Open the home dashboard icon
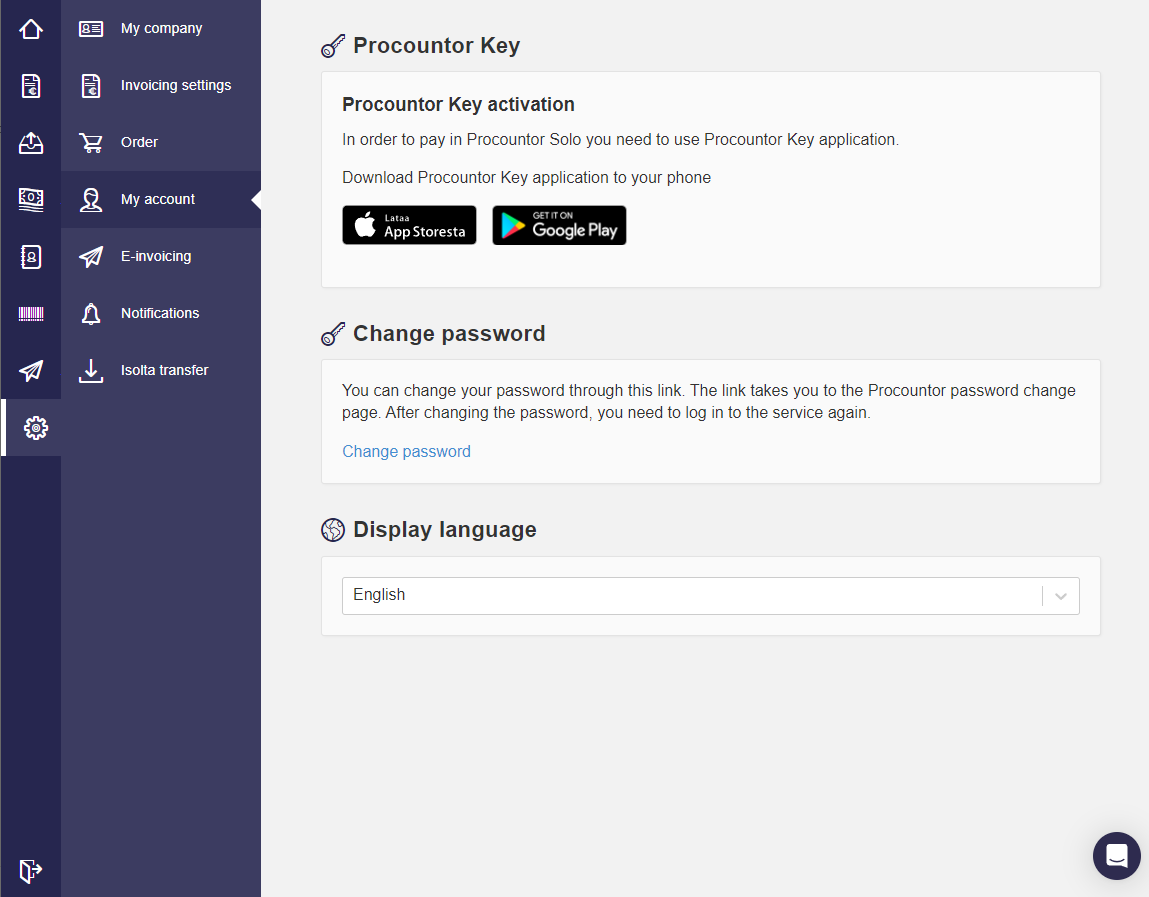 click(x=31, y=29)
